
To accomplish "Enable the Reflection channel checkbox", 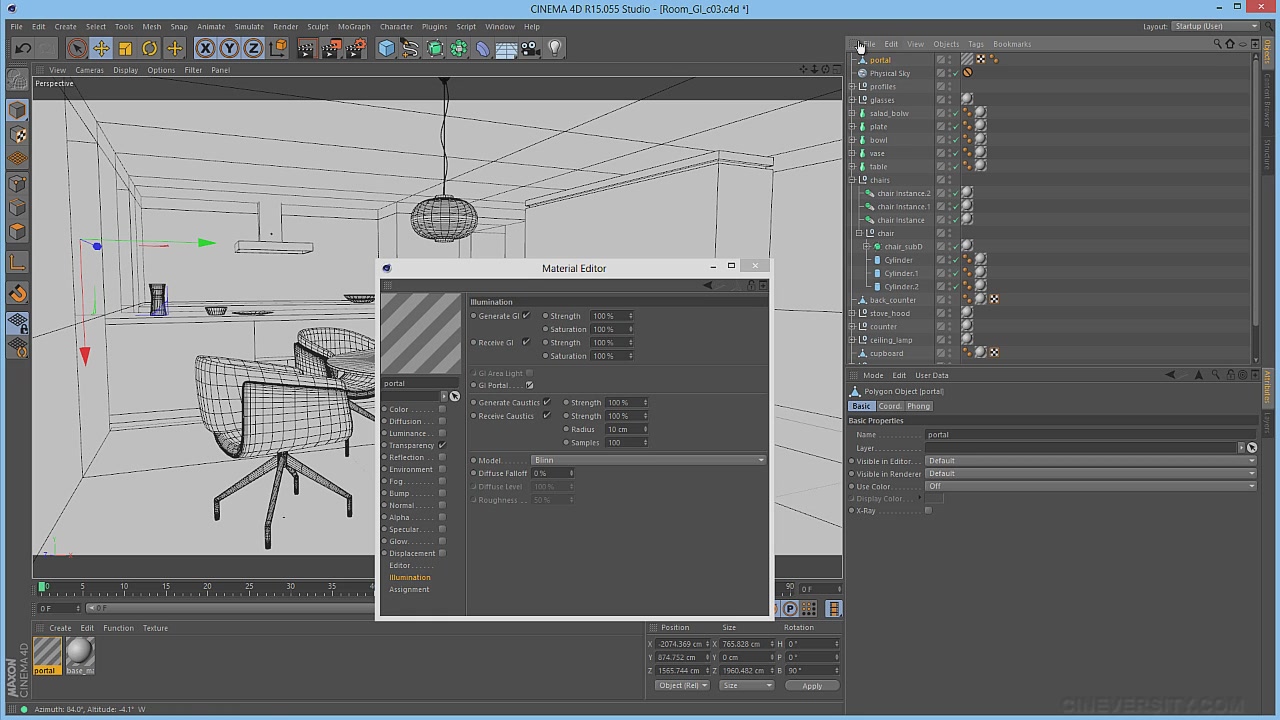I will pyautogui.click(x=442, y=457).
